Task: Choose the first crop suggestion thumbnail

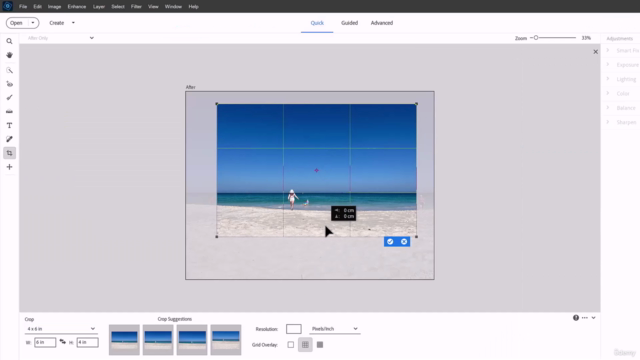Action: click(x=124, y=340)
